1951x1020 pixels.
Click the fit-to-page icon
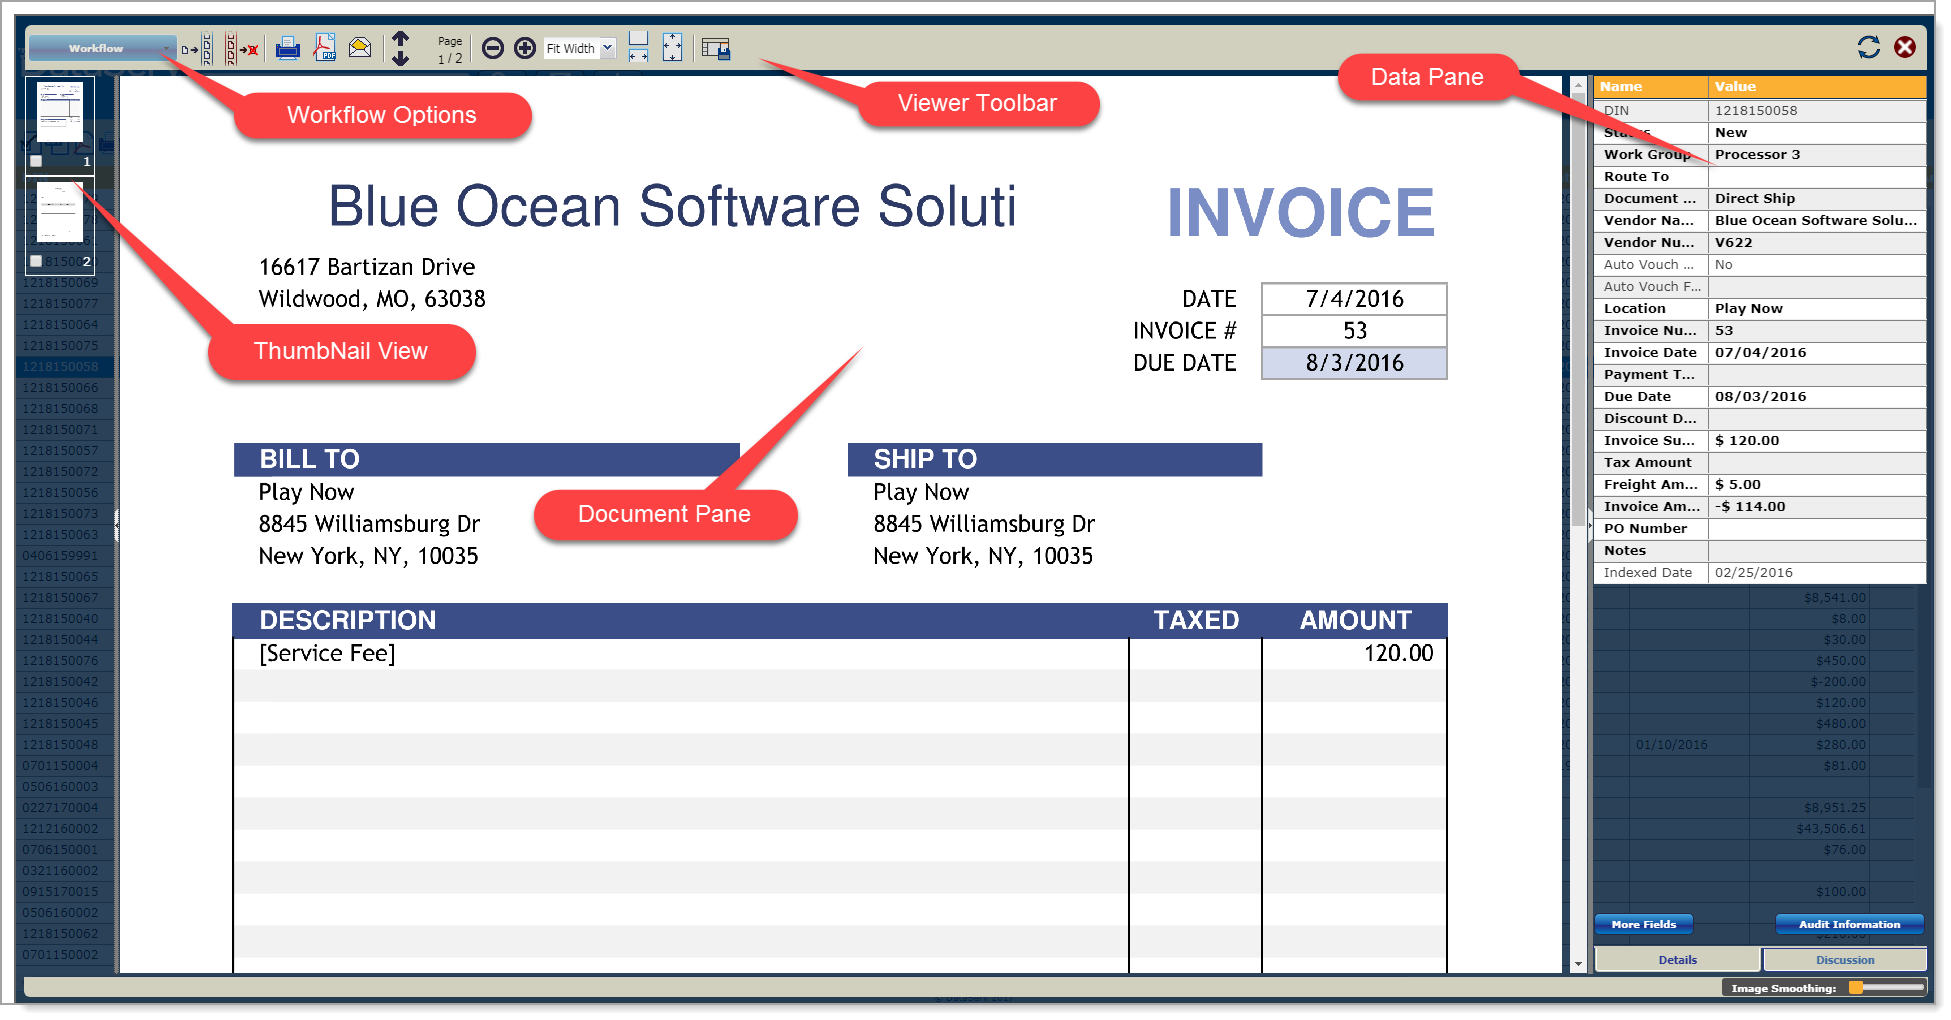click(x=672, y=47)
